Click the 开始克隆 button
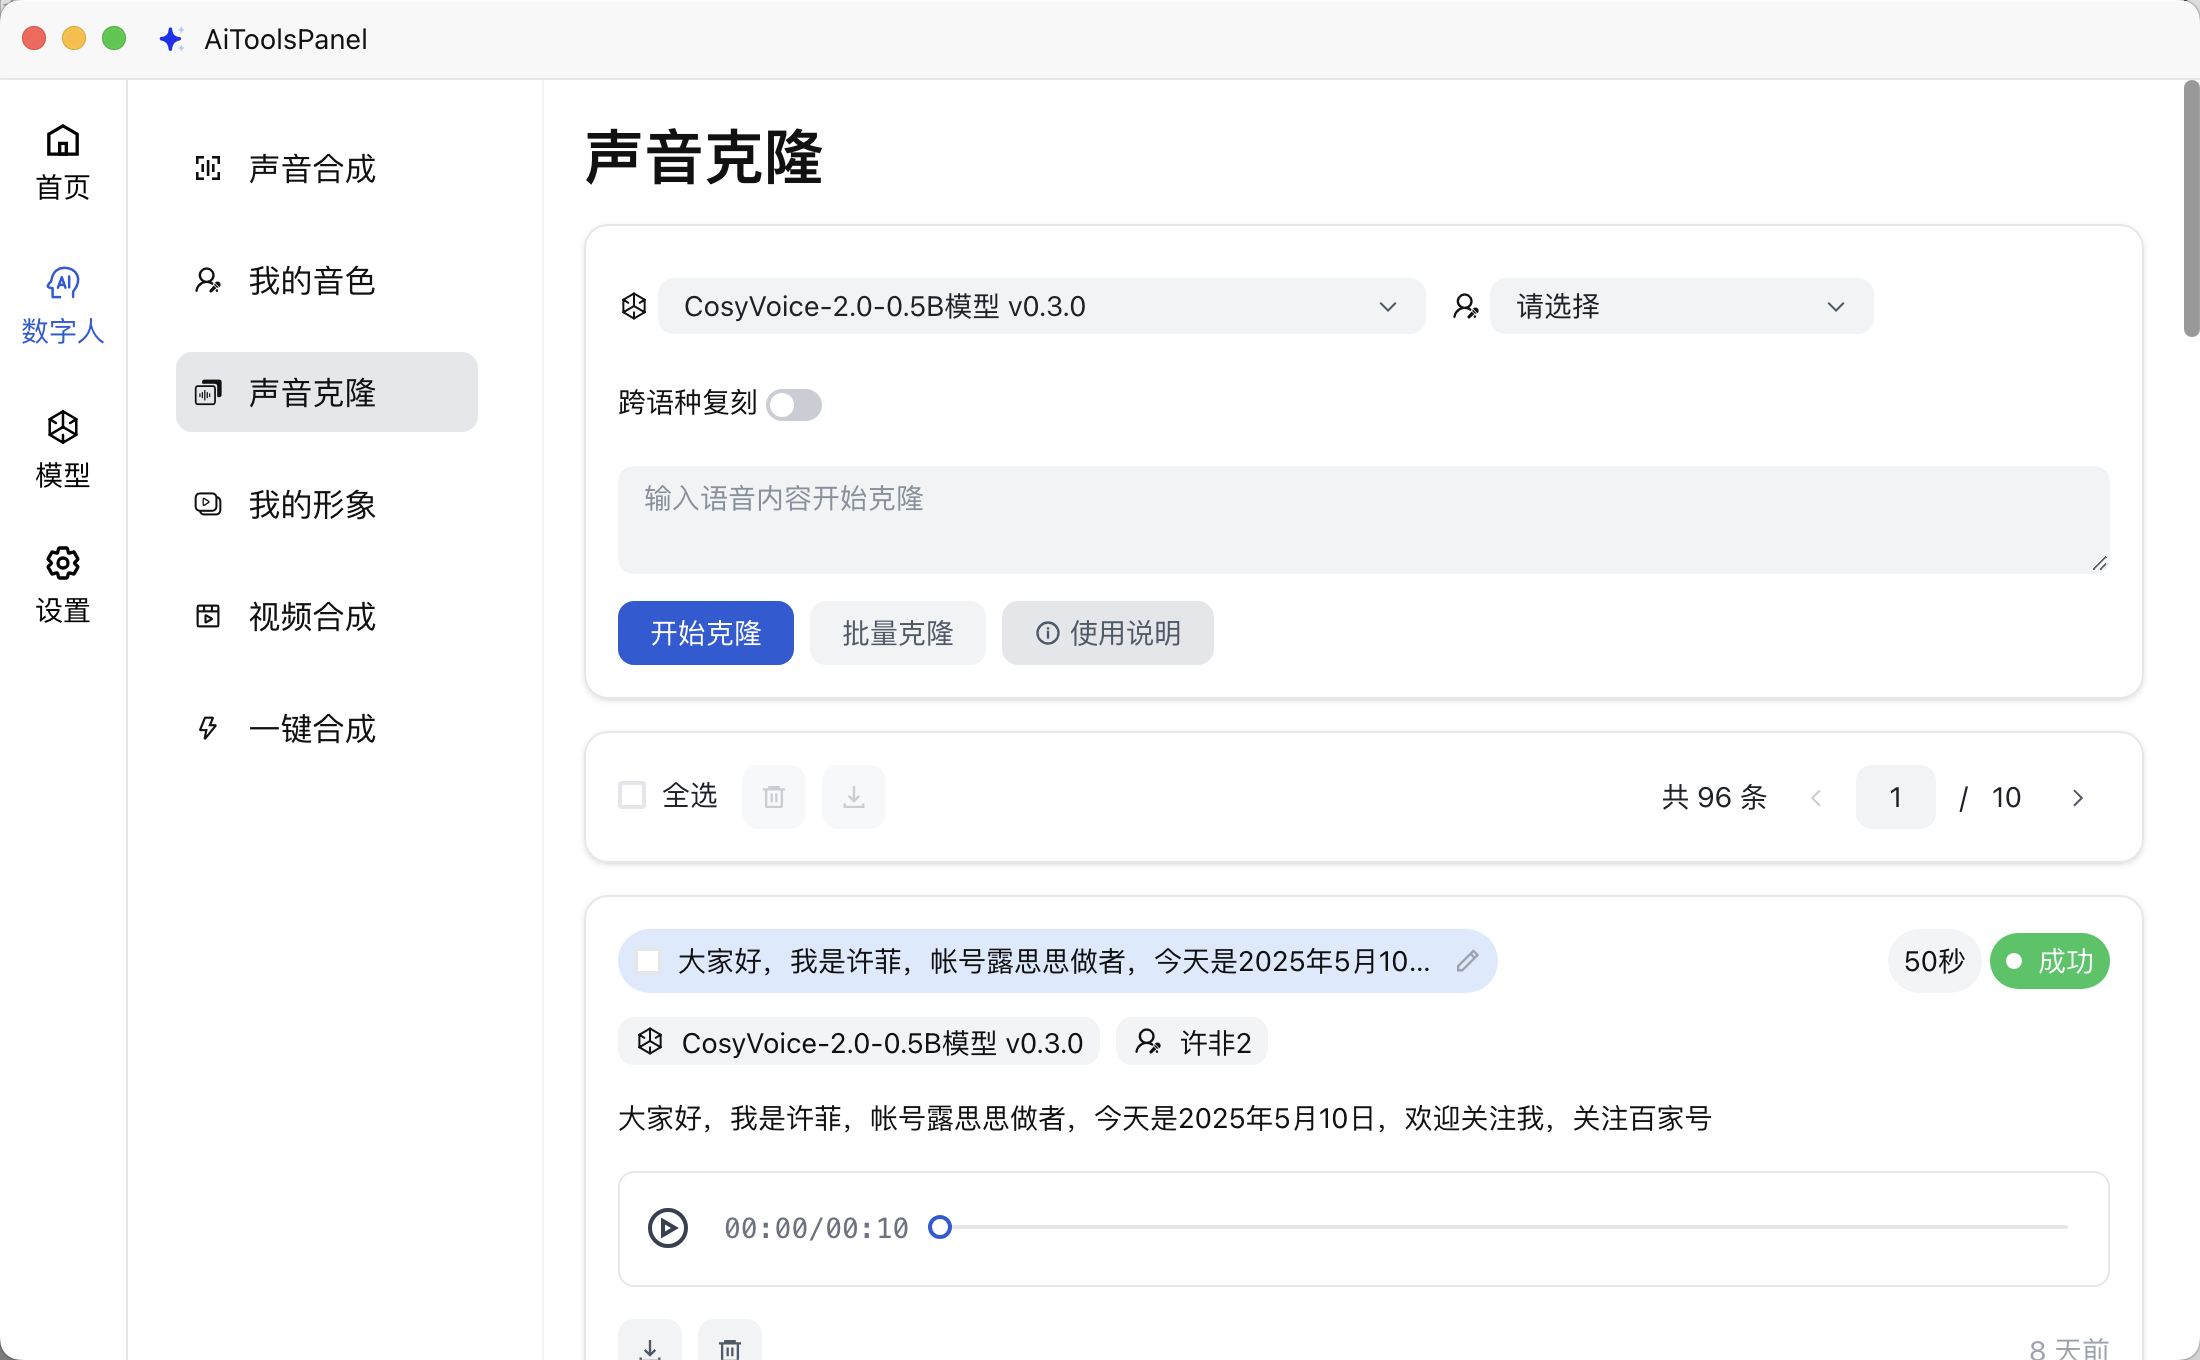 tap(706, 633)
